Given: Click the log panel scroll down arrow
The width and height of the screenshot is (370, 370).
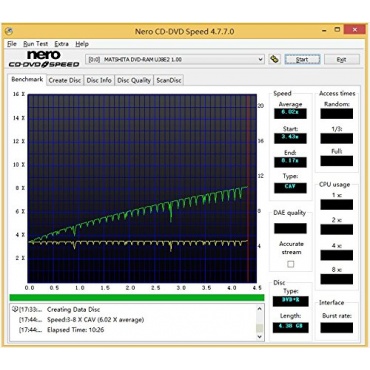Looking at the screenshot, I should [x=260, y=337].
